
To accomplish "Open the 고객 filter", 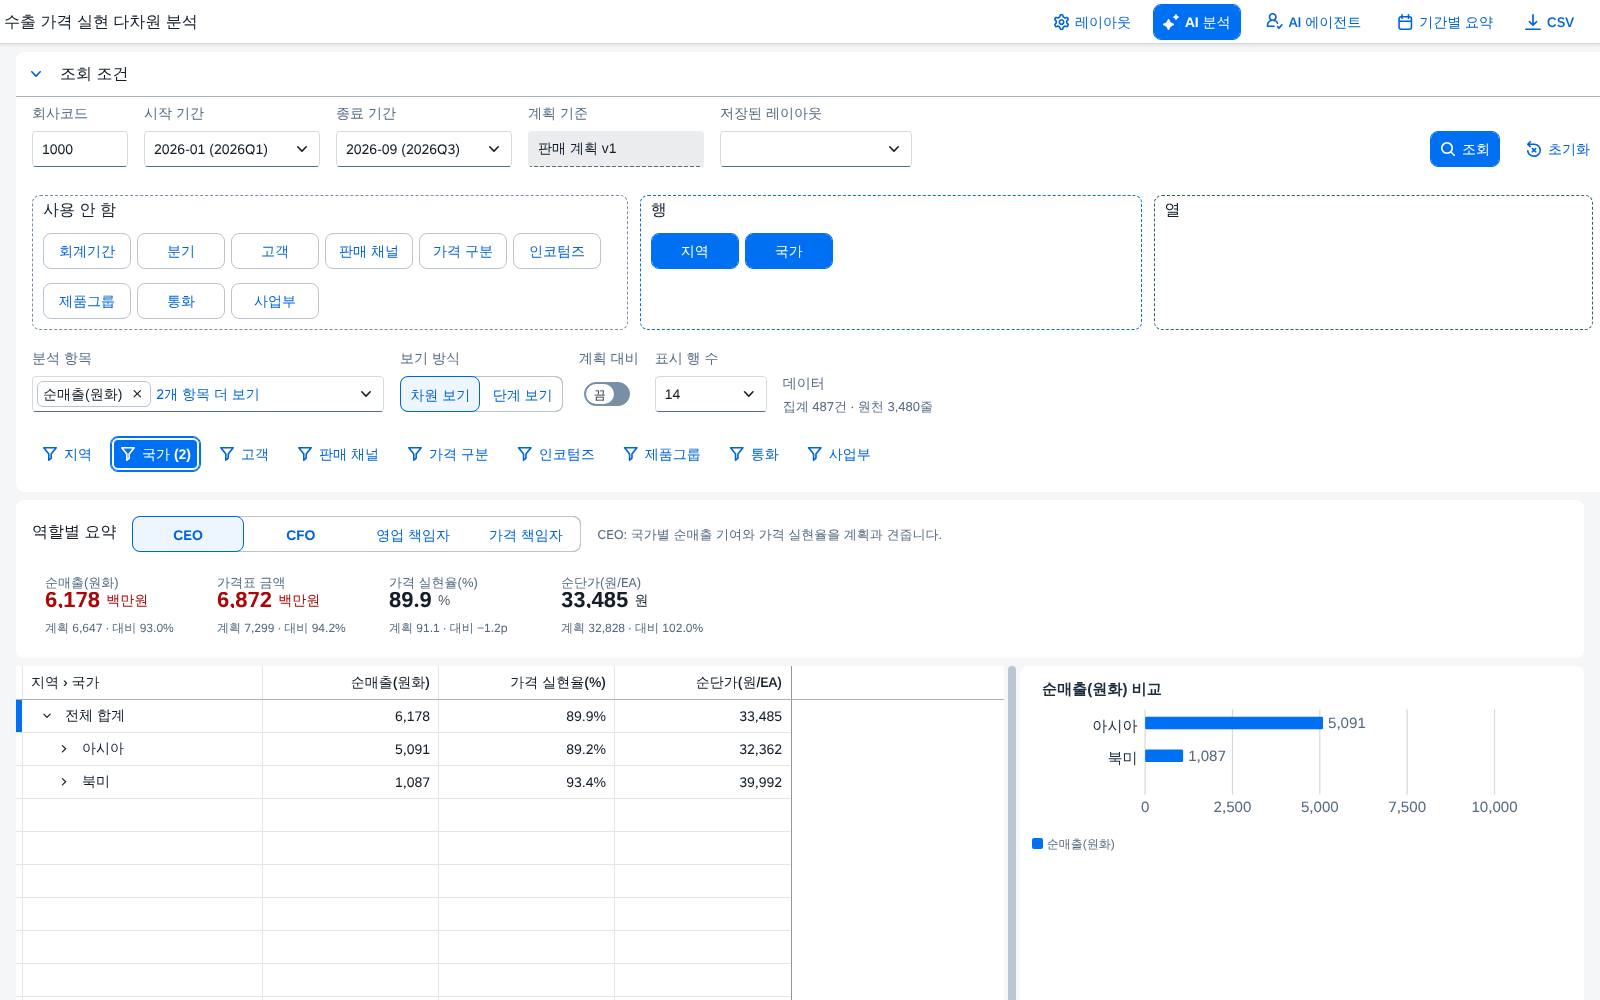I will [244, 454].
